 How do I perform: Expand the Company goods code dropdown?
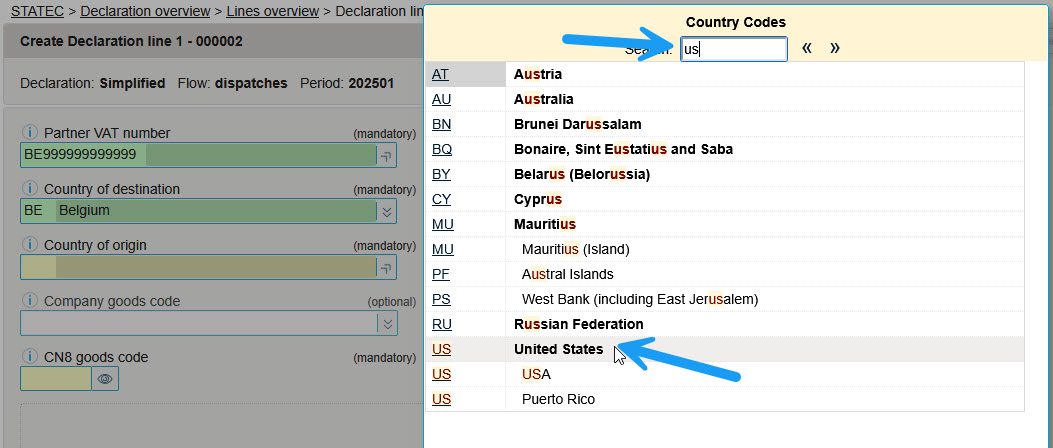point(386,323)
